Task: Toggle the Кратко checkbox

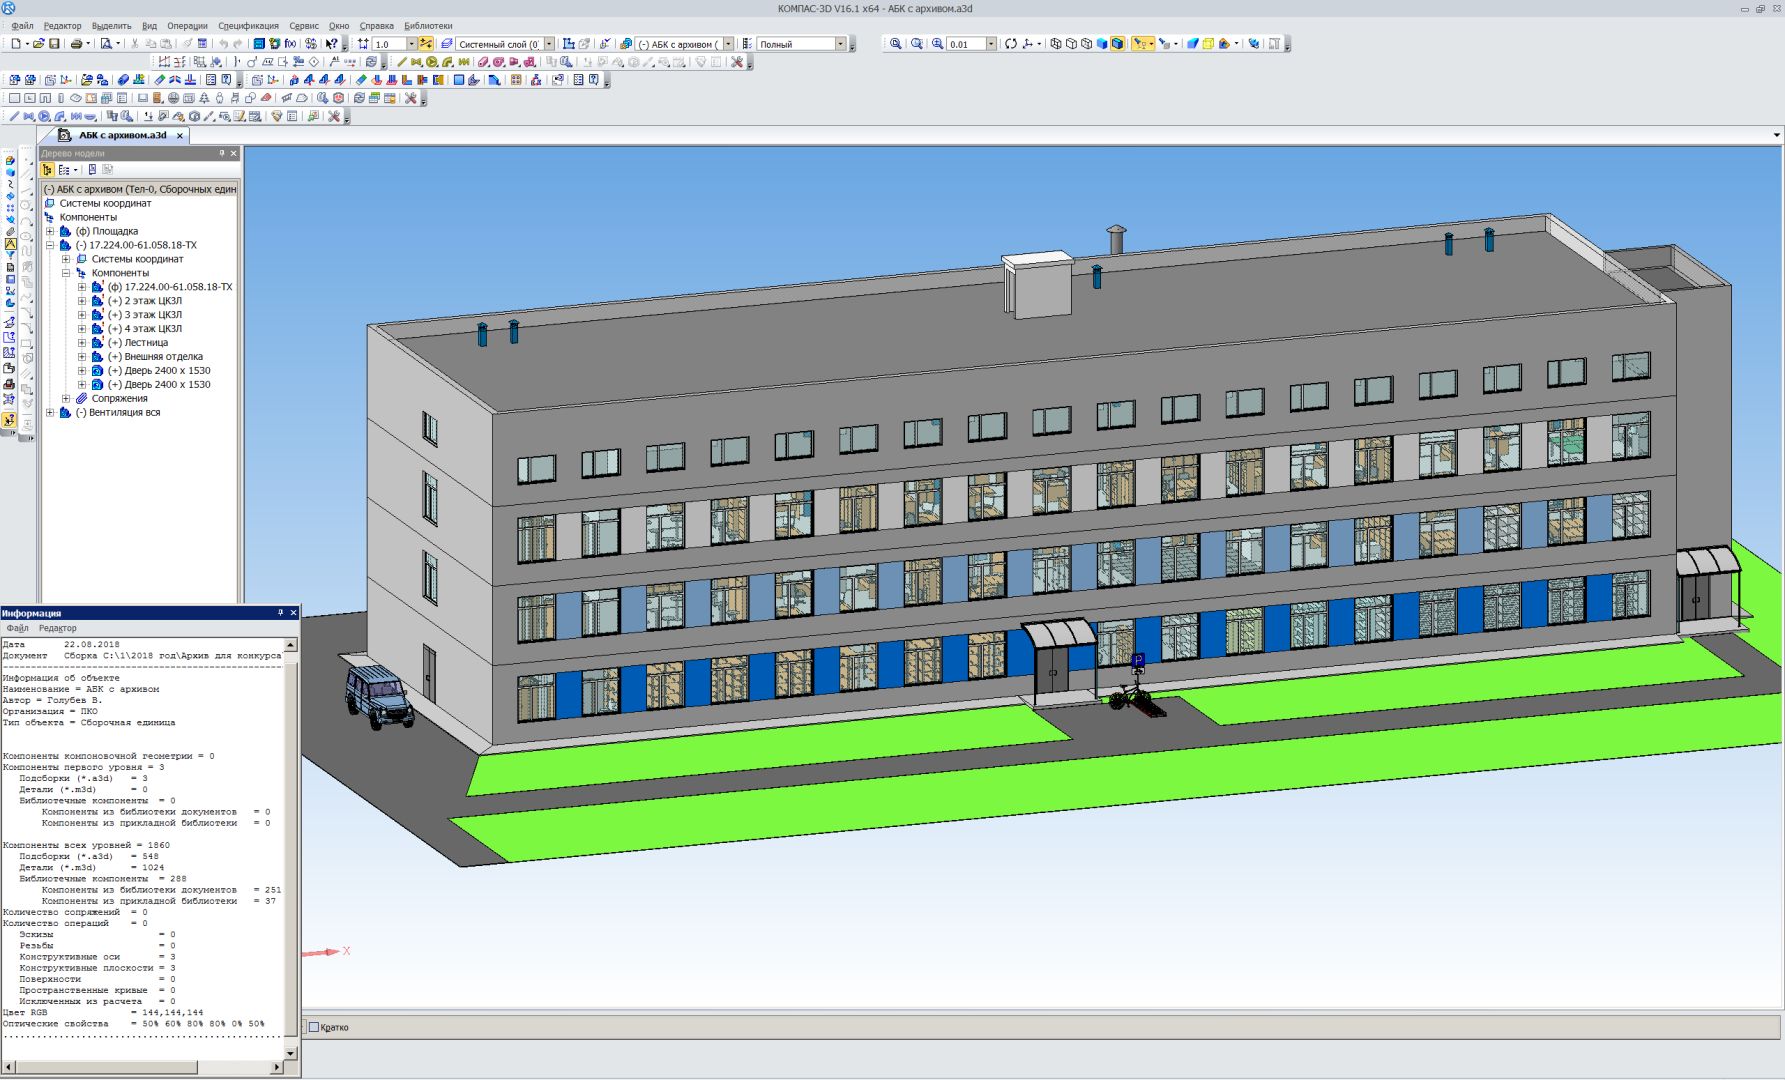Action: pos(314,1027)
